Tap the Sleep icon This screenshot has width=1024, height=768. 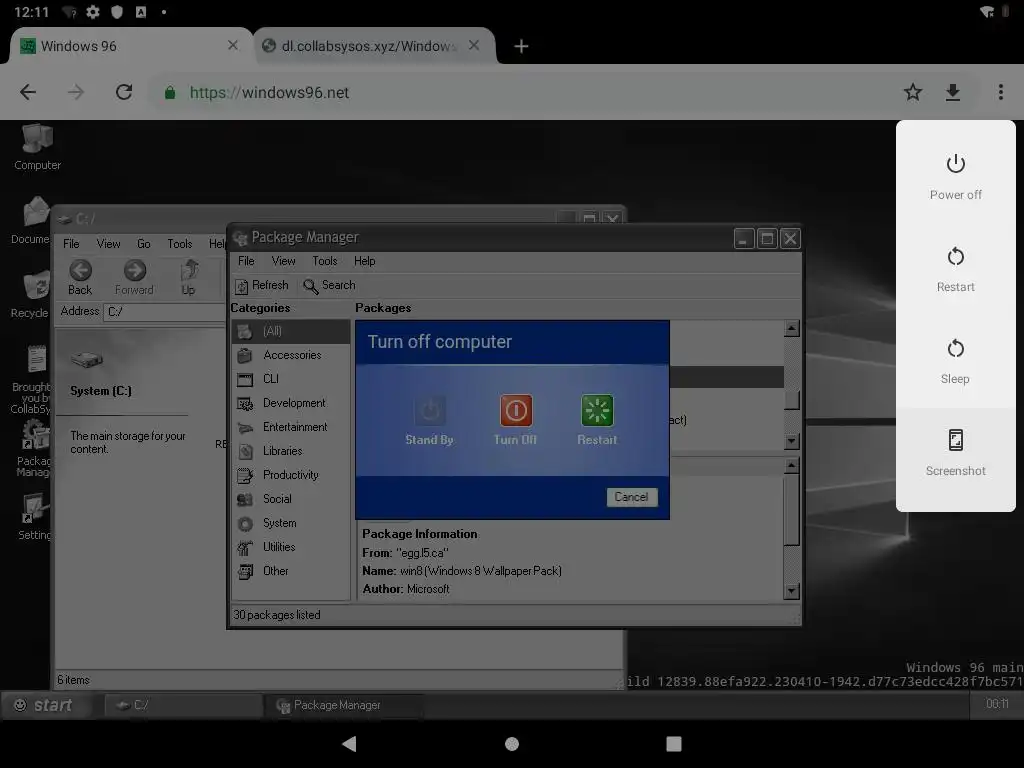955,348
